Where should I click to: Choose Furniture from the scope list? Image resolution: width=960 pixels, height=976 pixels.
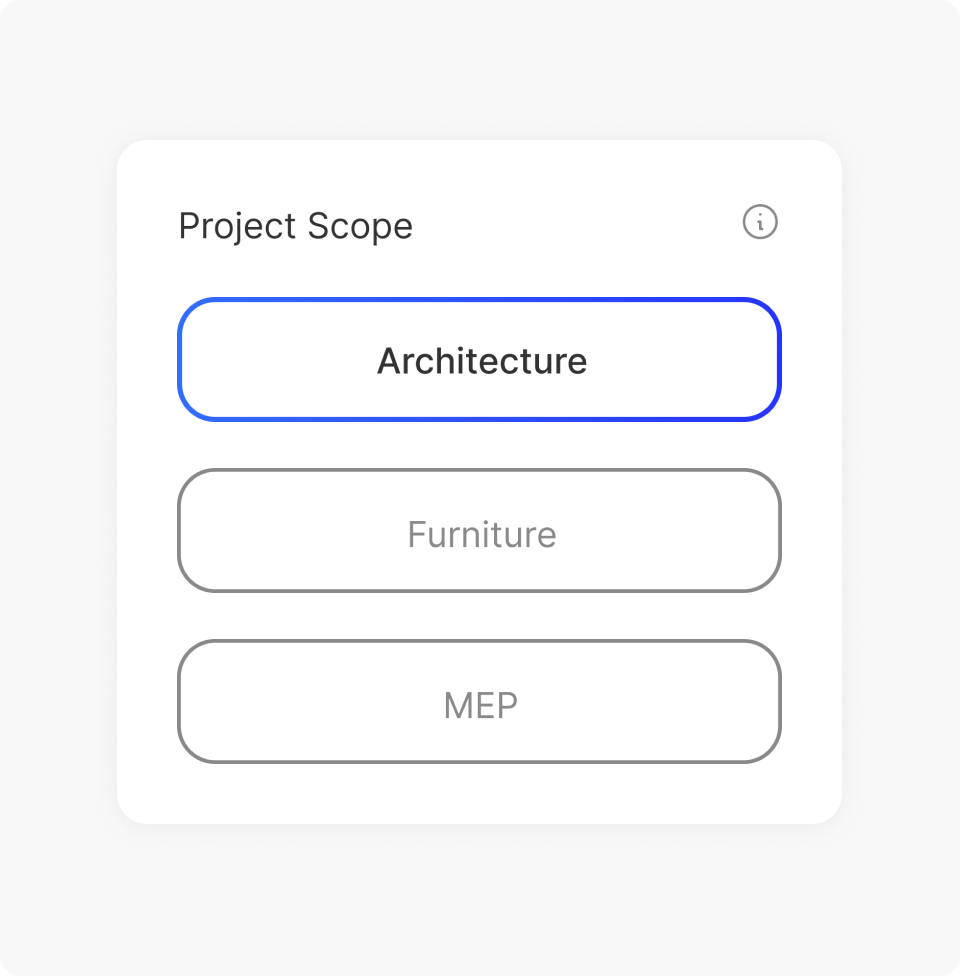click(x=480, y=530)
